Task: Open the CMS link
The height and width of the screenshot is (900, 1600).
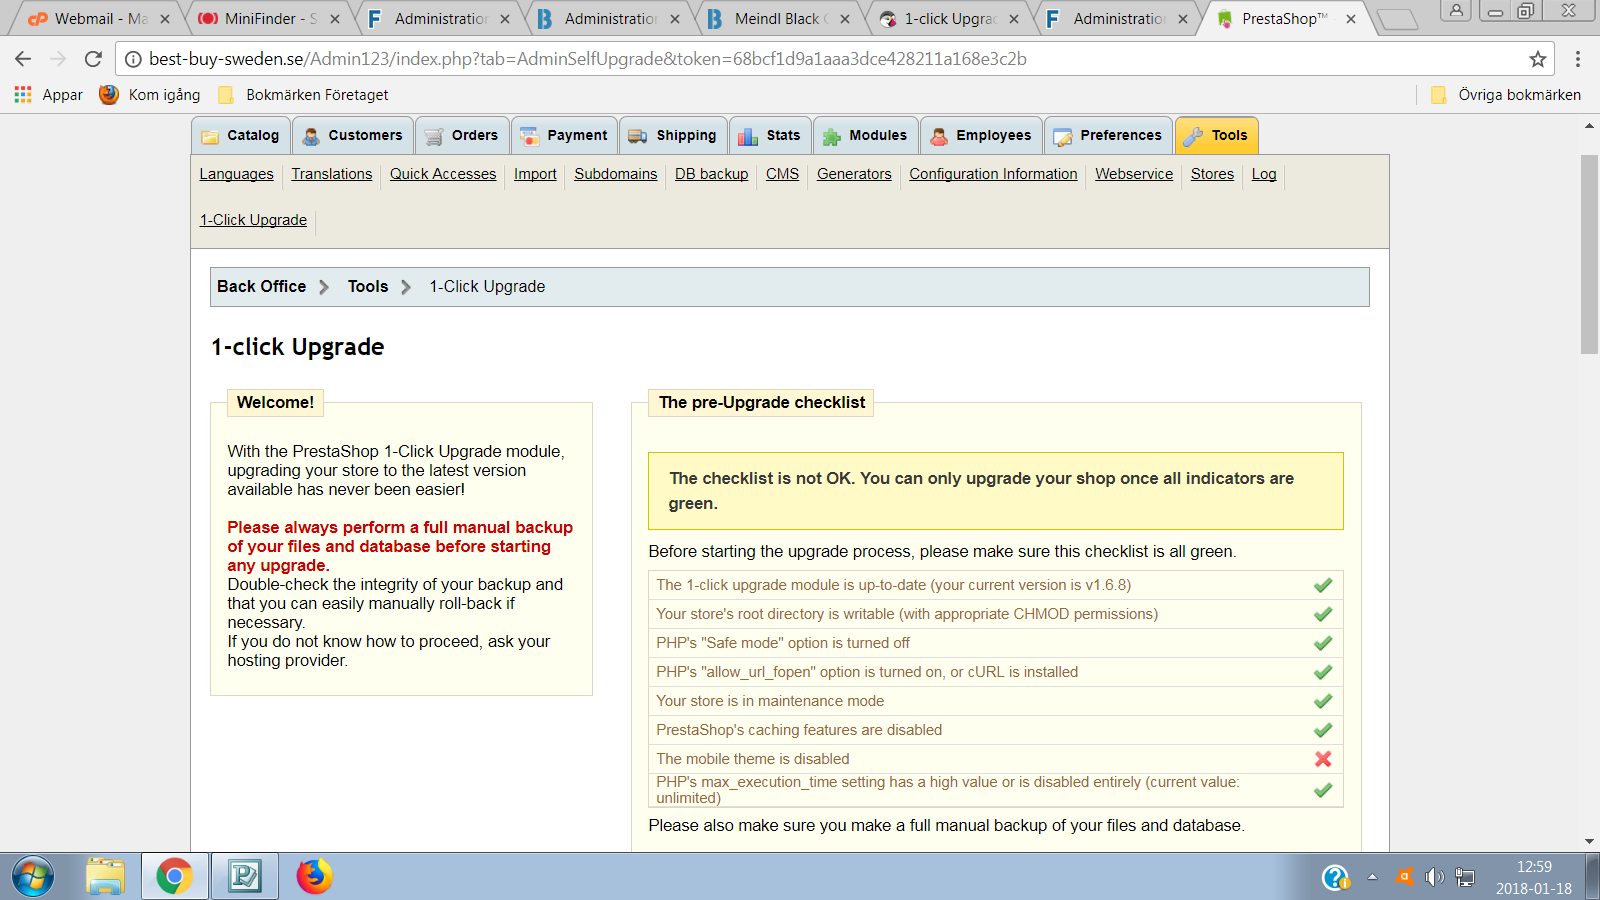Action: click(782, 174)
